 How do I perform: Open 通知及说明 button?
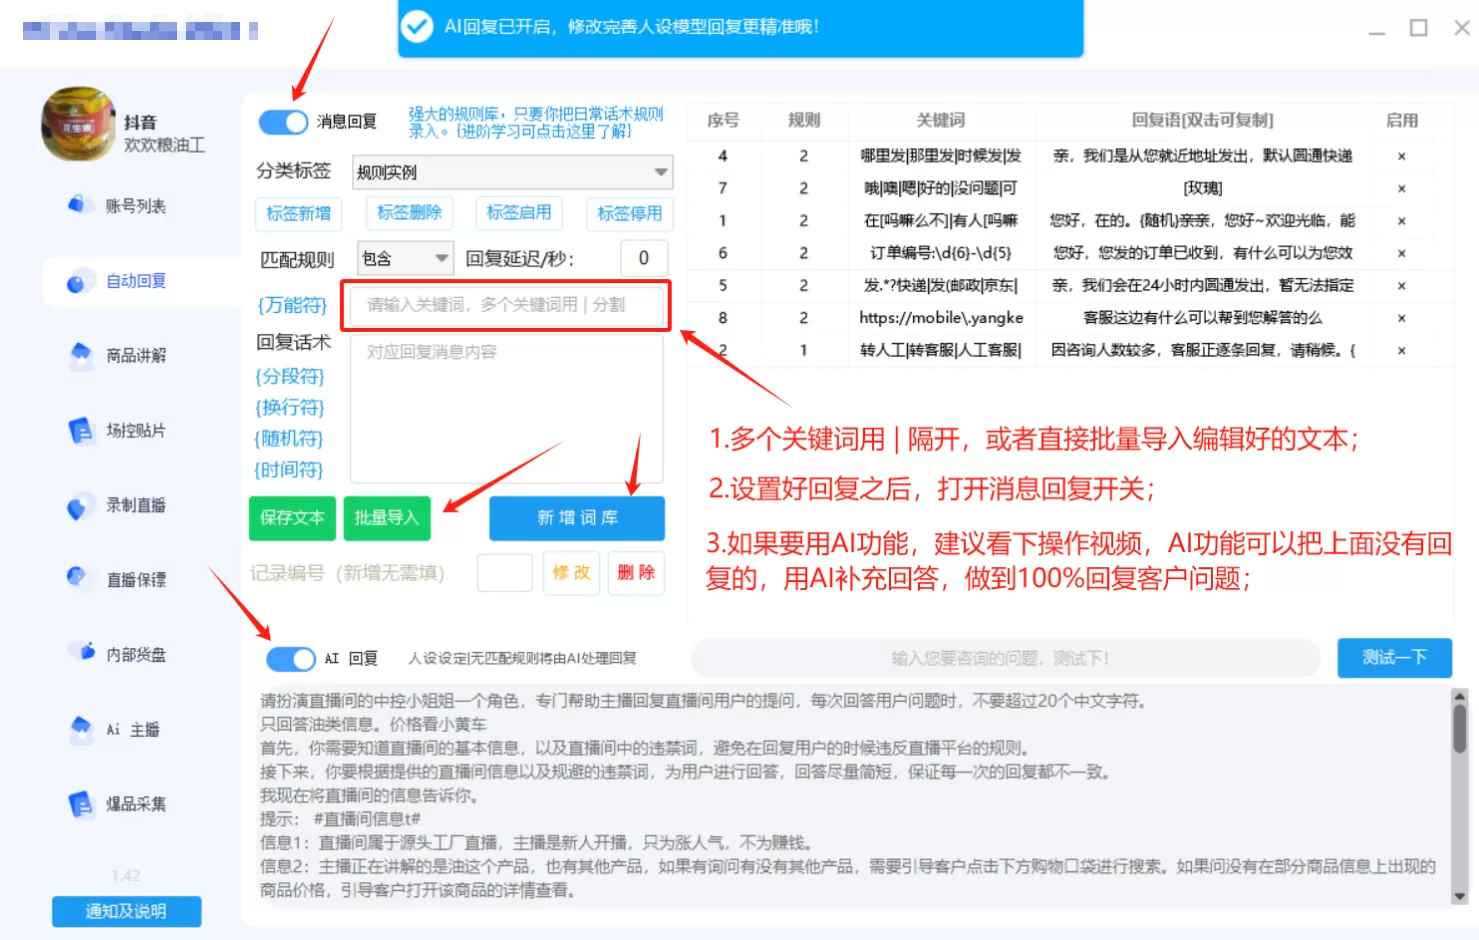click(x=126, y=911)
